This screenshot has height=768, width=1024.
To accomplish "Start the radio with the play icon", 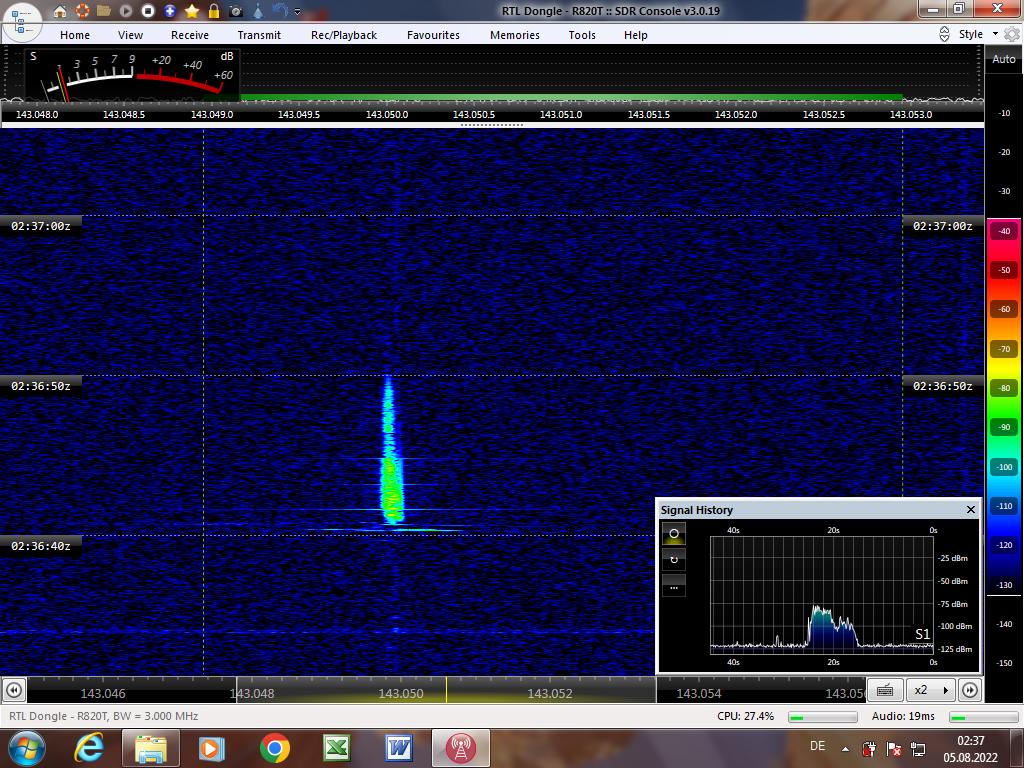I will [126, 10].
